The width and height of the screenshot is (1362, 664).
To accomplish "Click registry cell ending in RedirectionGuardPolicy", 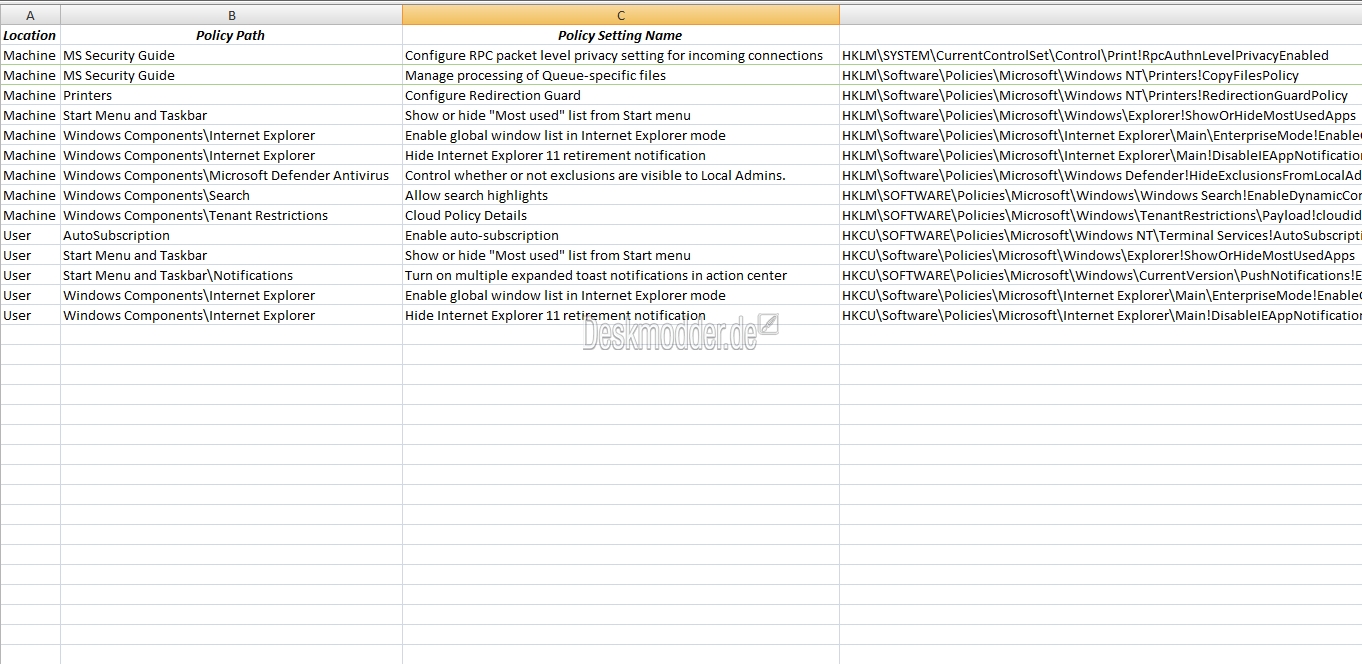I will coord(1101,95).
